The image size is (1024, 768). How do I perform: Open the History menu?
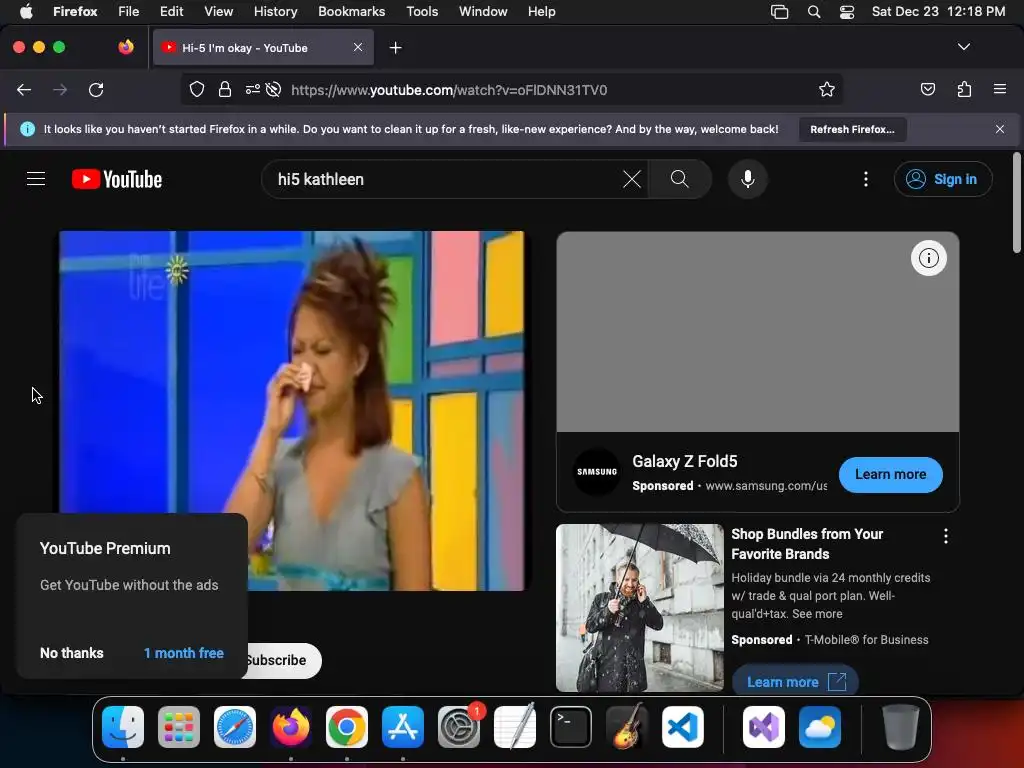pos(276,11)
